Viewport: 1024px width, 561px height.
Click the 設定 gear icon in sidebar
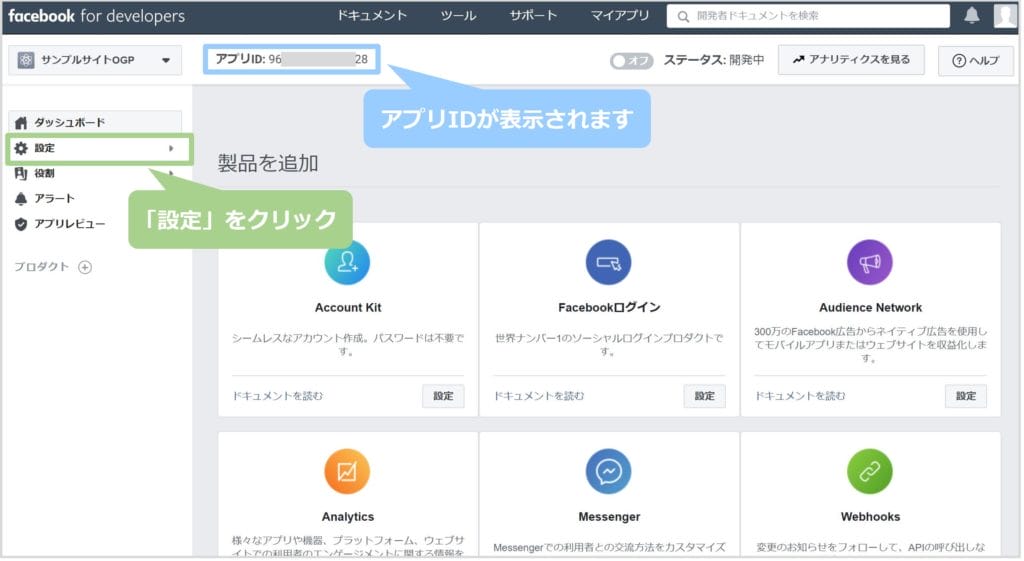[x=21, y=148]
